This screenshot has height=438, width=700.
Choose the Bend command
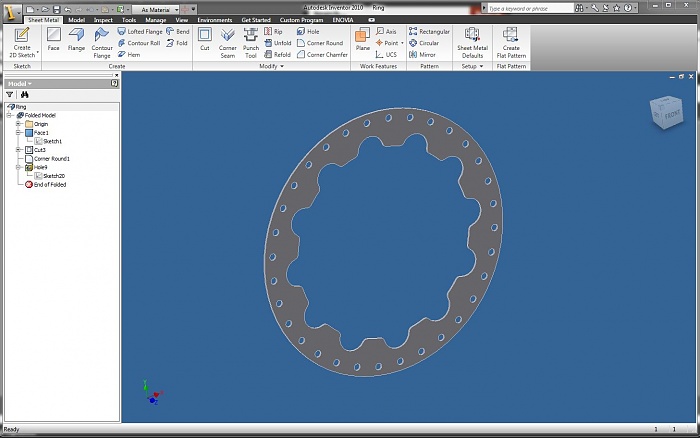click(x=178, y=31)
